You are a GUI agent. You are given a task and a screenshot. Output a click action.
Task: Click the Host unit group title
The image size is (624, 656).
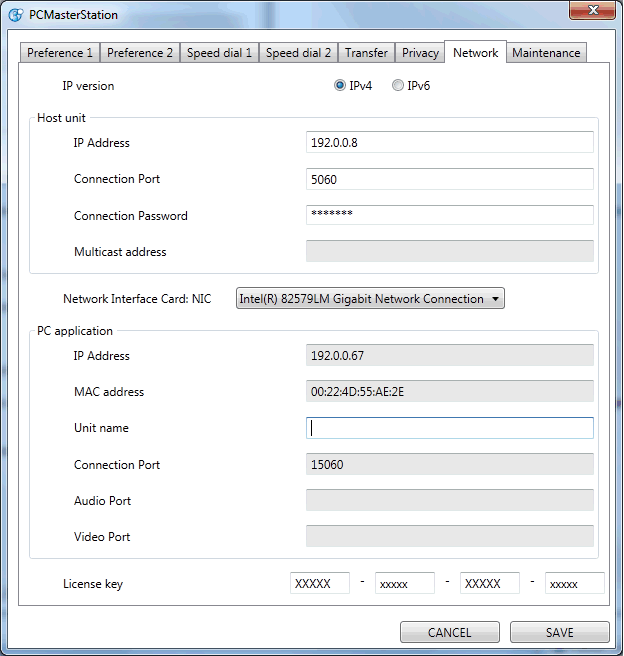61,118
